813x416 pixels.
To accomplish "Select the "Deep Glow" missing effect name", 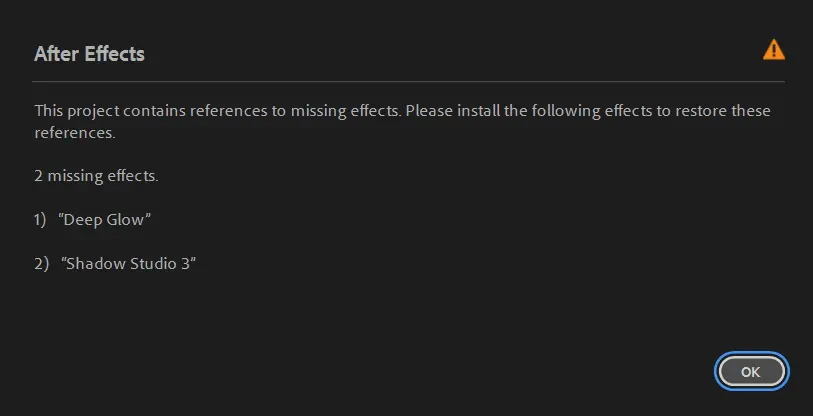I will (105, 219).
